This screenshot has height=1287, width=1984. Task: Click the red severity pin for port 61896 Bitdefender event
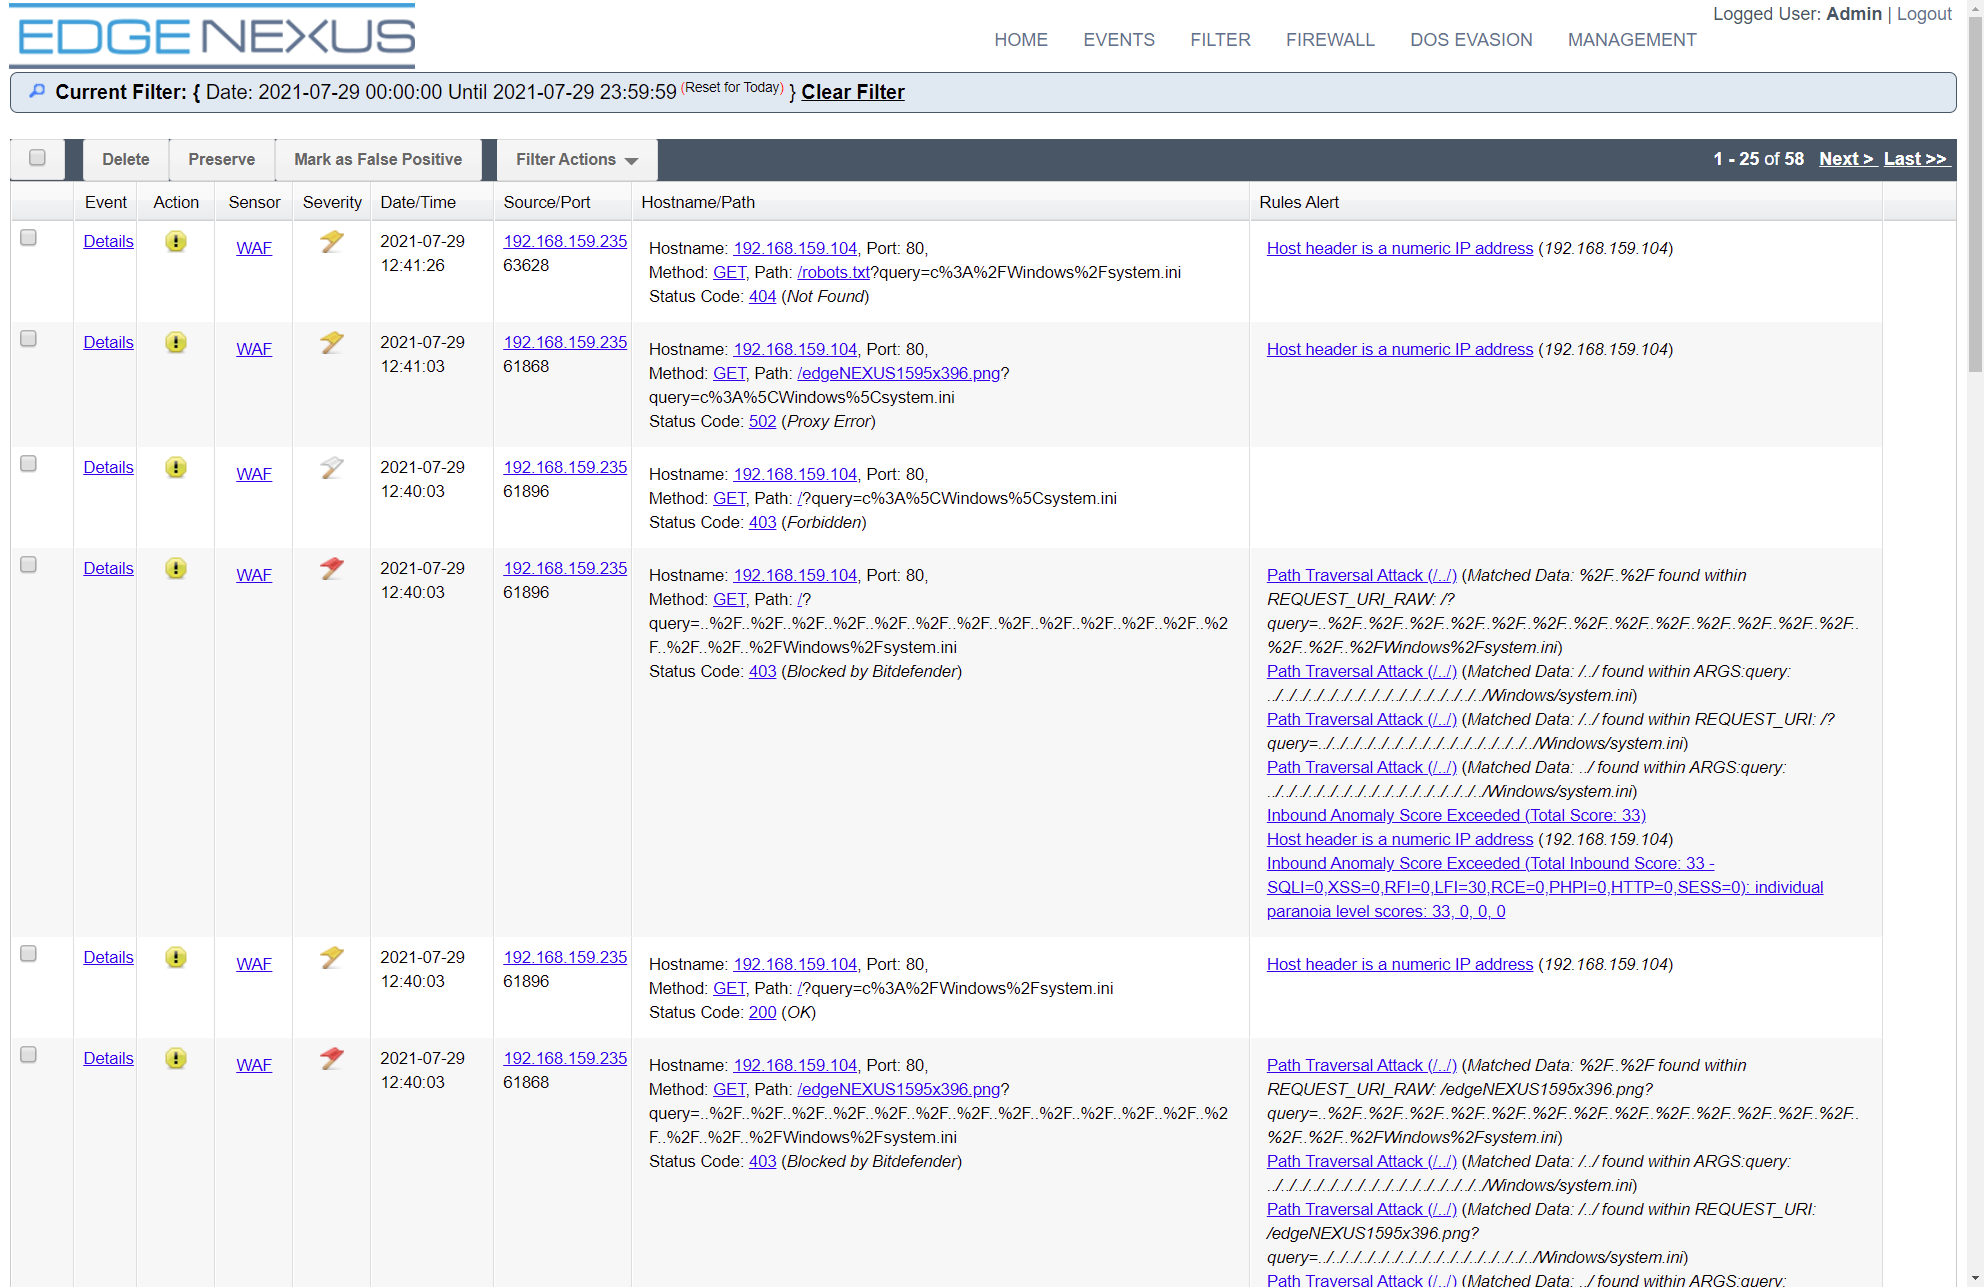(332, 568)
